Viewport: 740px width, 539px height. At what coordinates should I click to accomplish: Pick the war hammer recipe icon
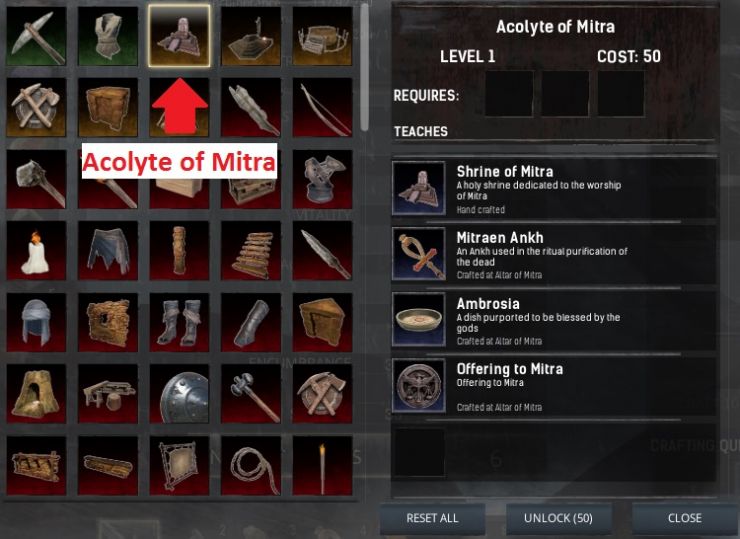coord(251,394)
